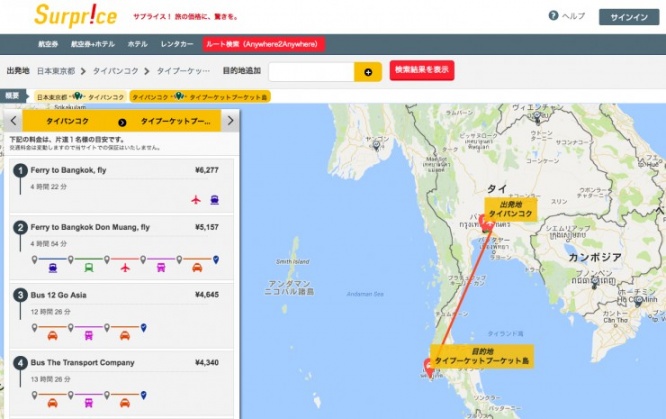
Task: Click the Vientiane marker on map
Action: [x=537, y=116]
